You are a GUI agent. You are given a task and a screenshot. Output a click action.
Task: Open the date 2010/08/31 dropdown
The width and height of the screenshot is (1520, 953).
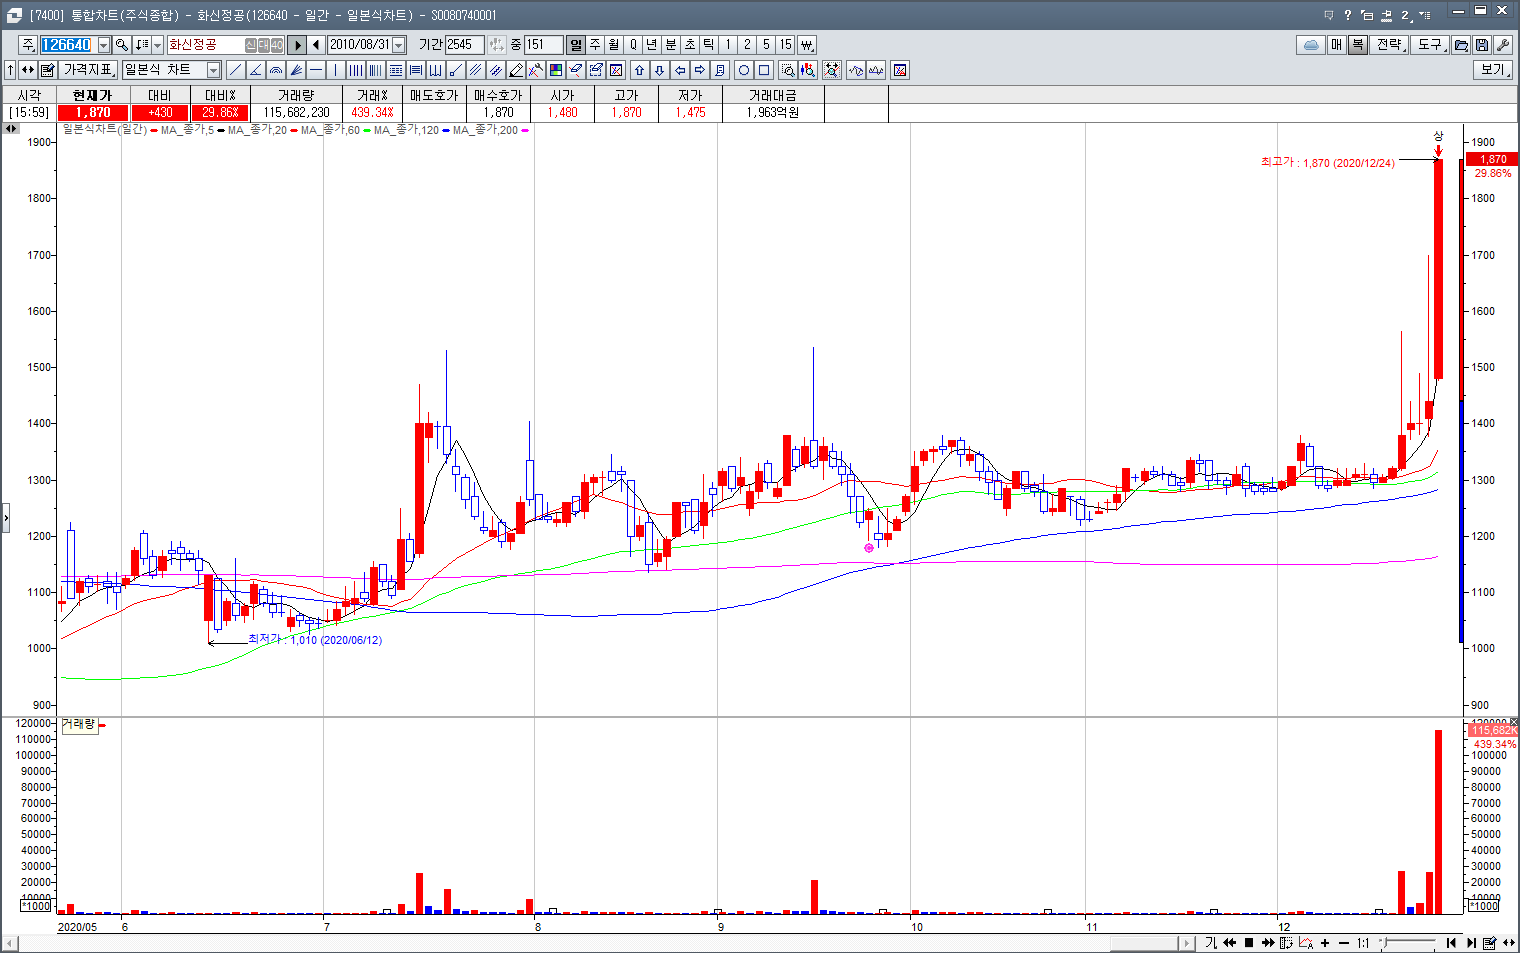[x=399, y=45]
